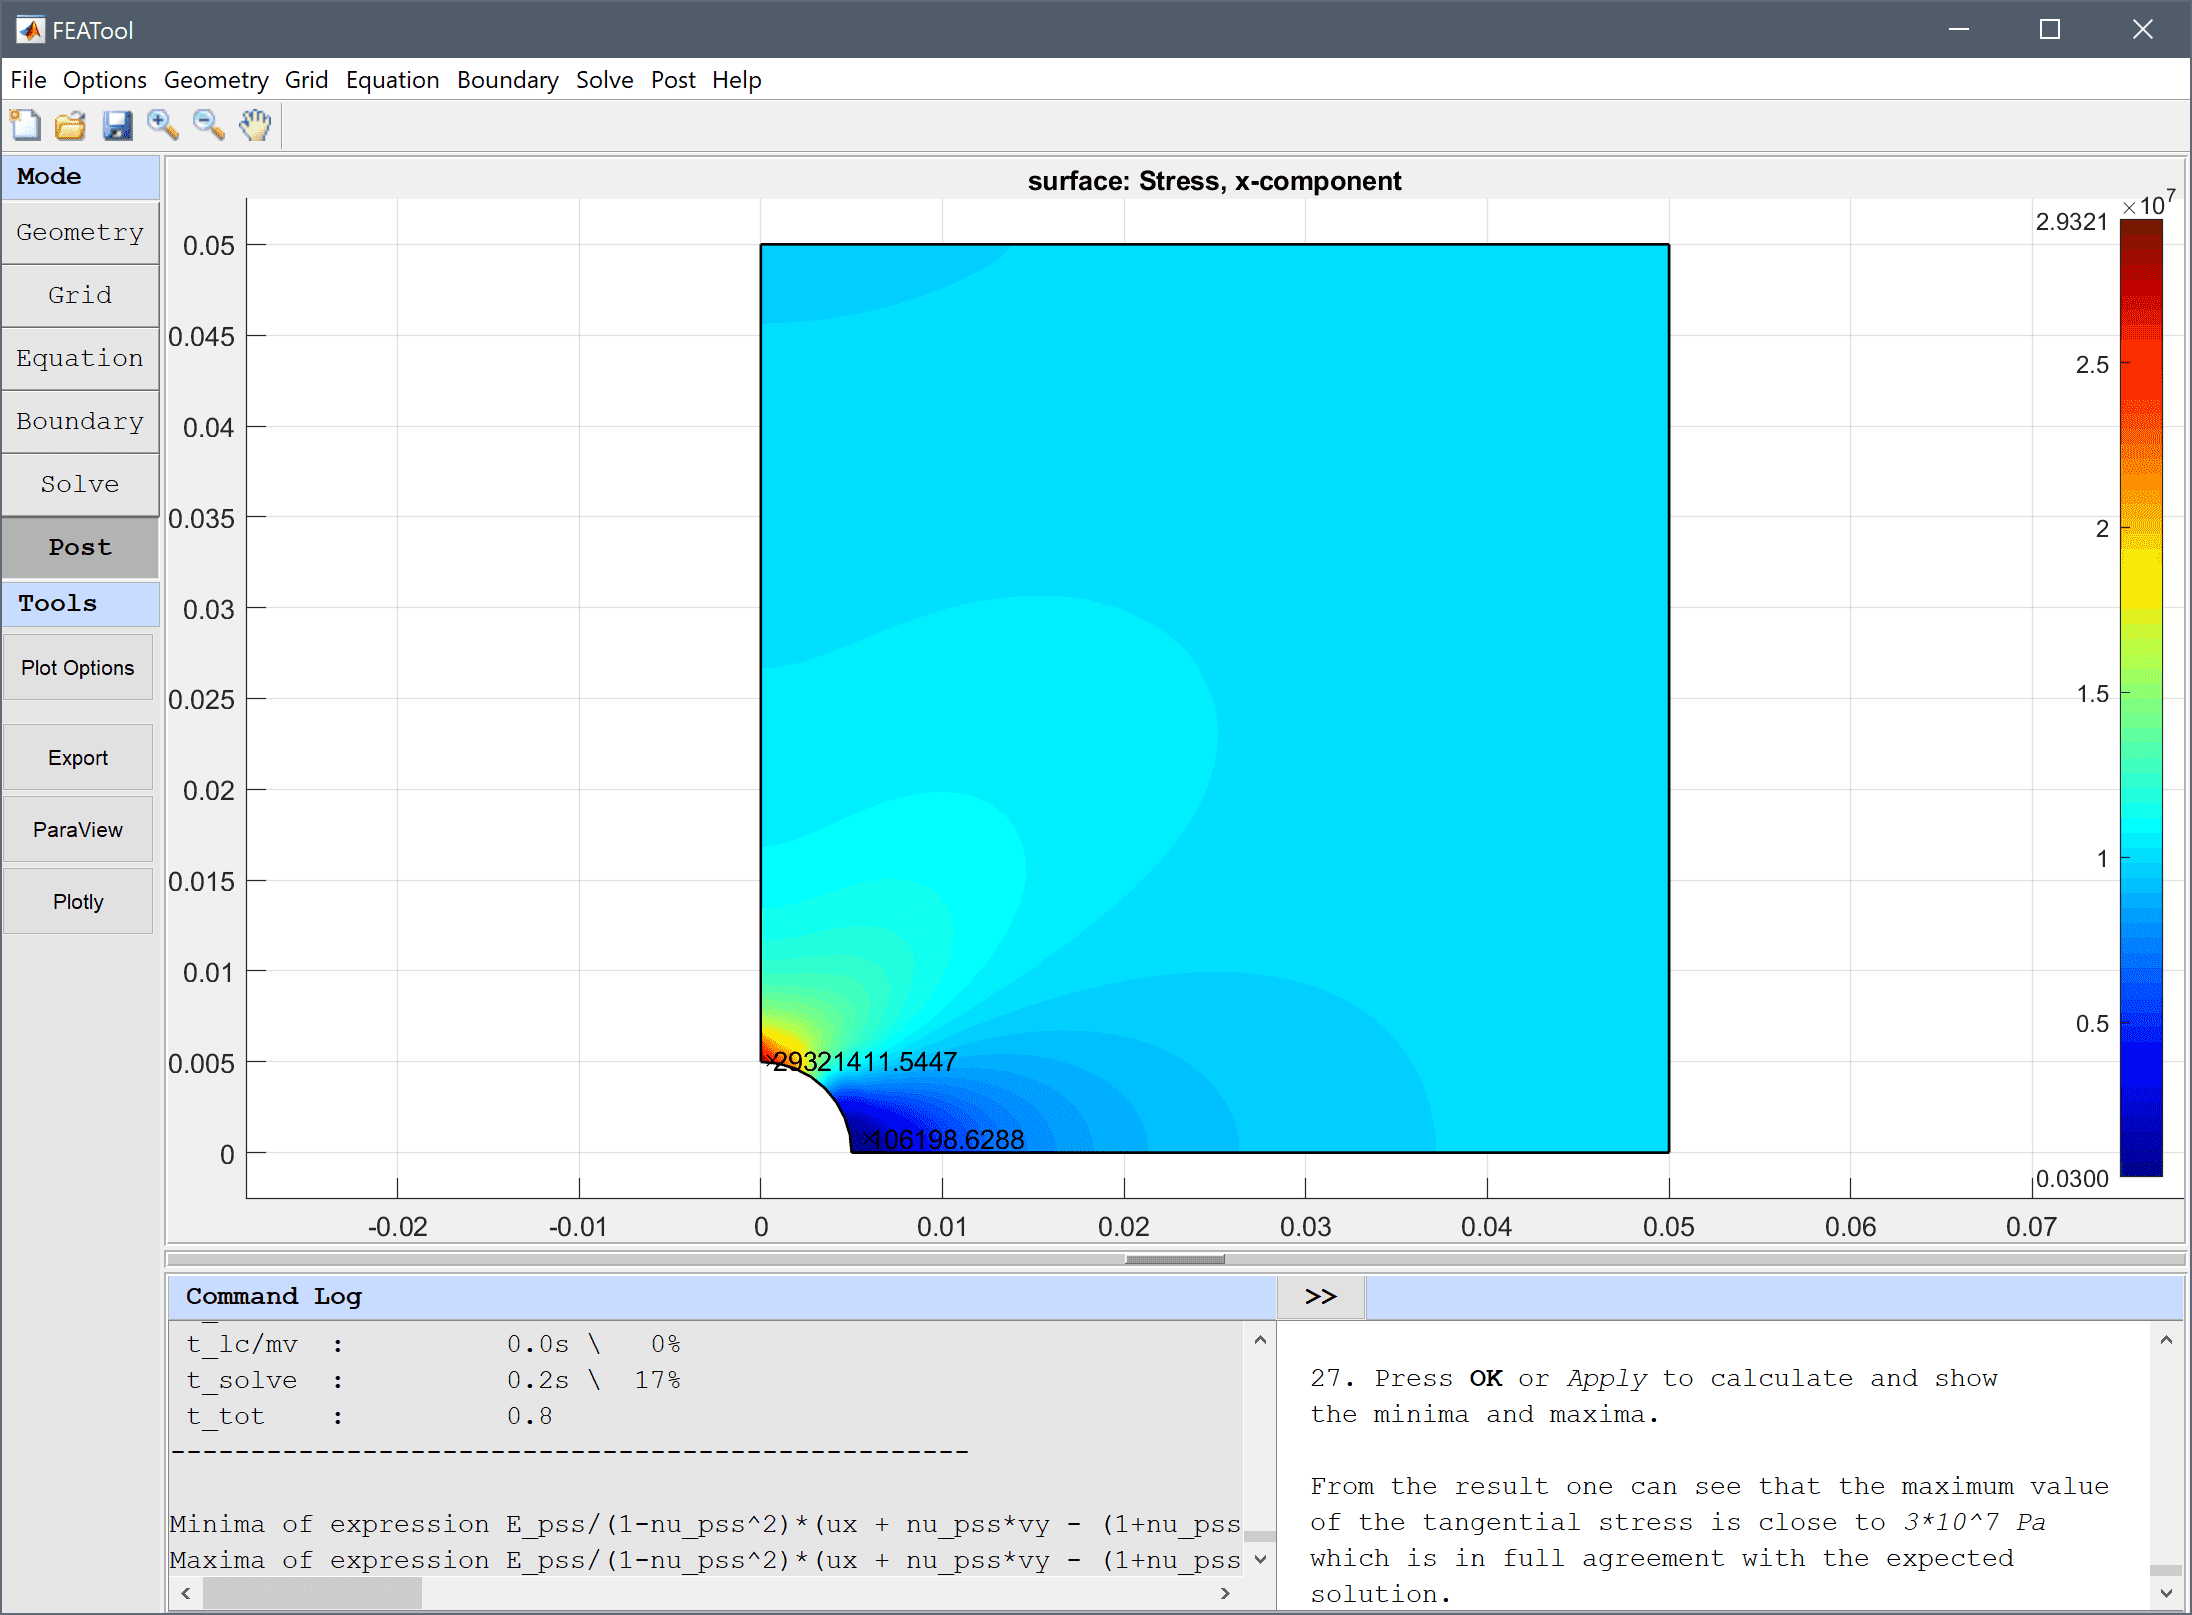Click the Export tool button
The width and height of the screenshot is (2192, 1615).
click(x=78, y=757)
